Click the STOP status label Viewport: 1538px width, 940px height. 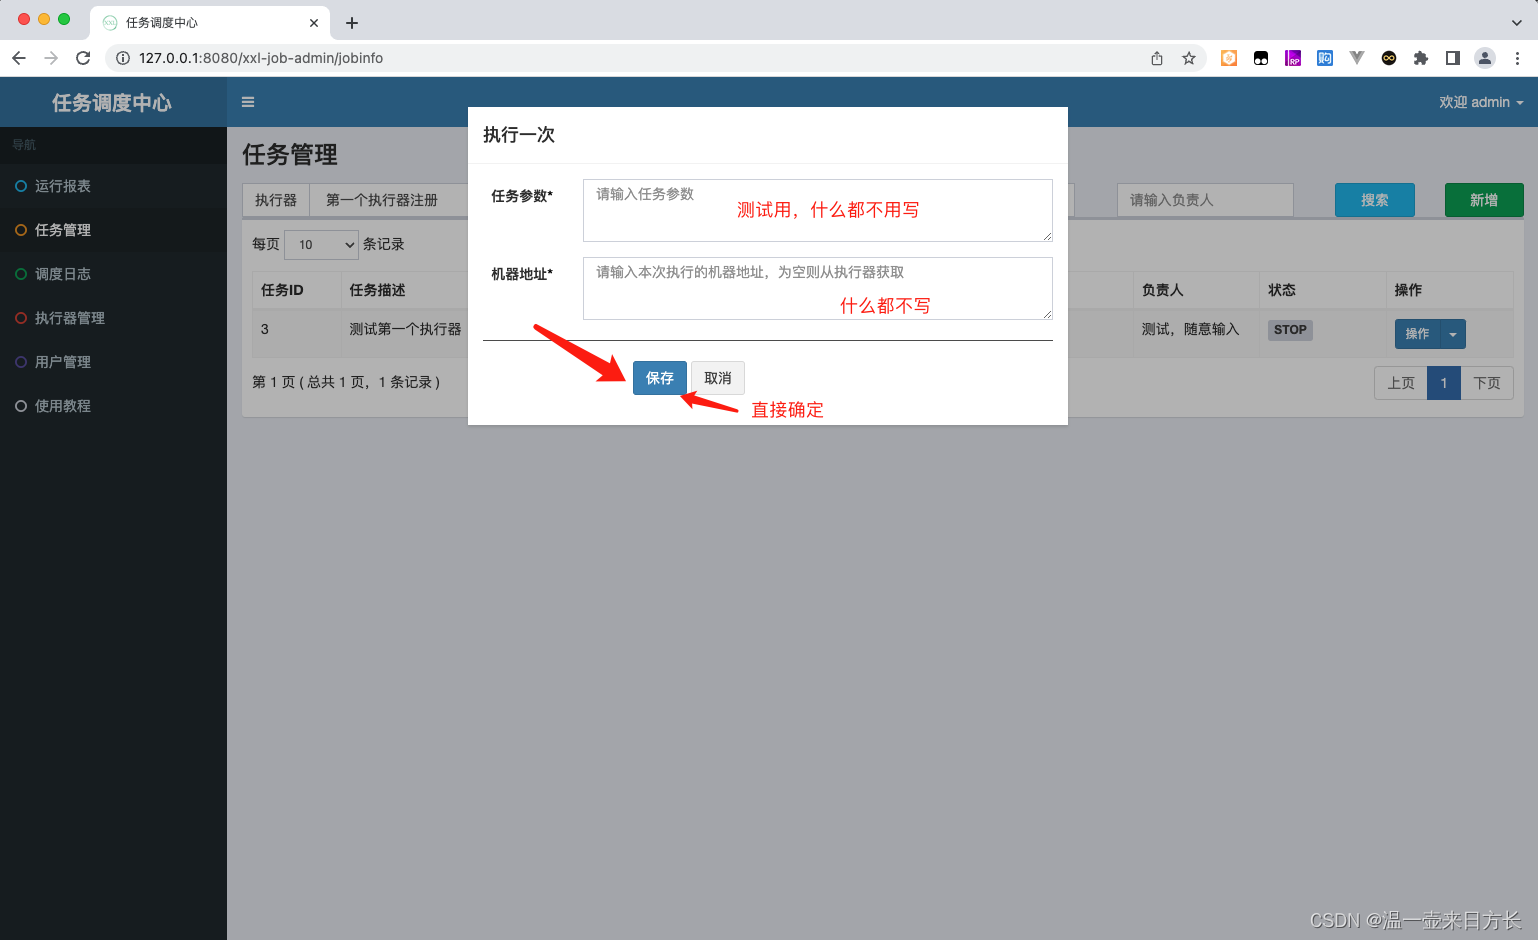pos(1290,330)
